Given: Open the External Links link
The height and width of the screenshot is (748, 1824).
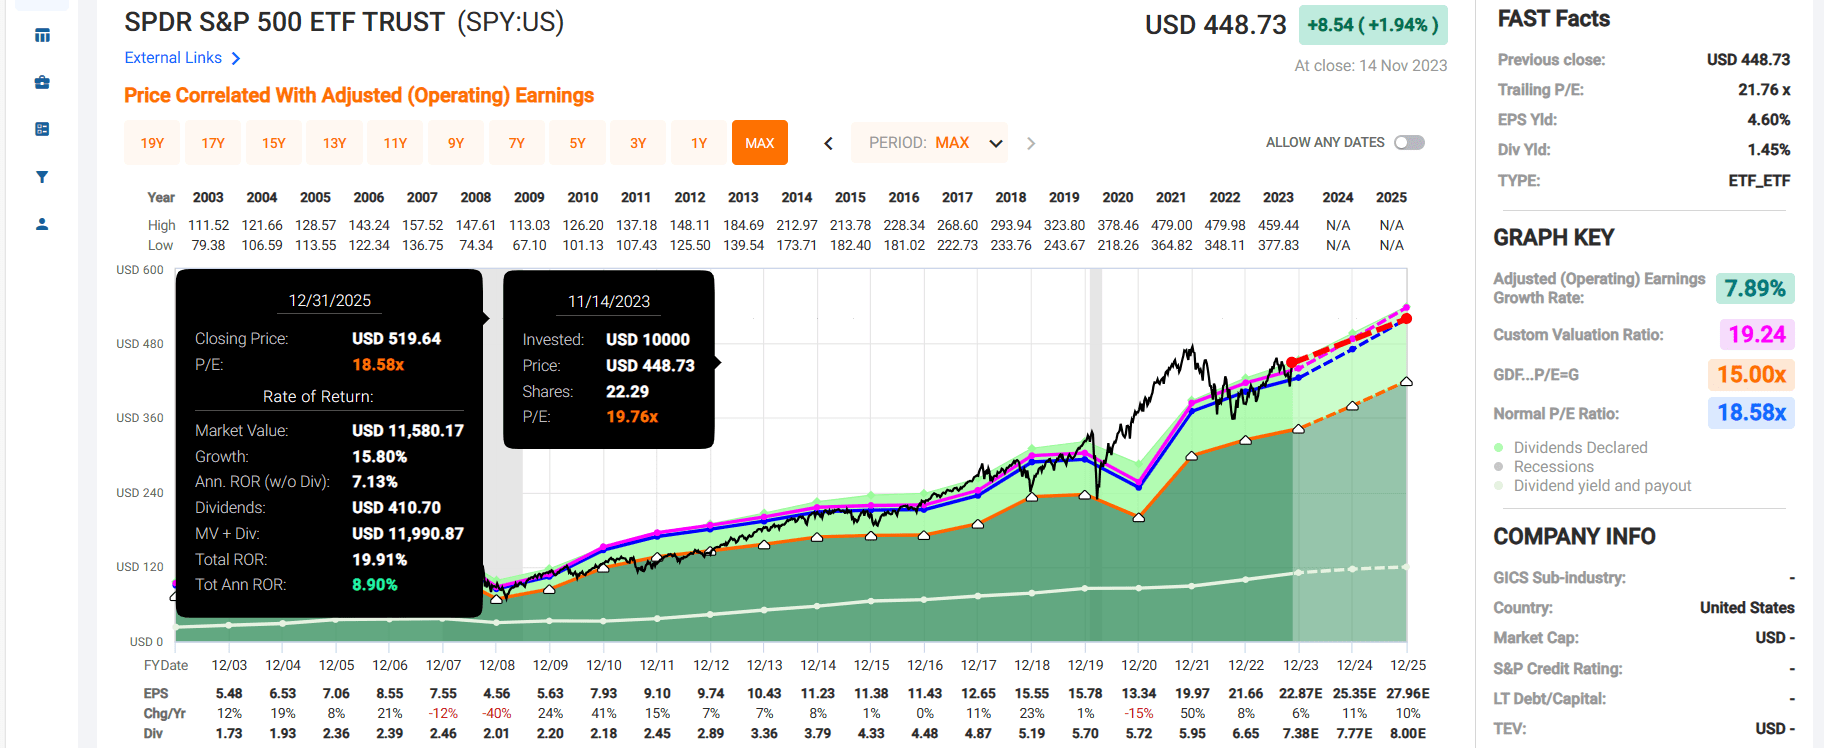Looking at the screenshot, I should pos(173,58).
